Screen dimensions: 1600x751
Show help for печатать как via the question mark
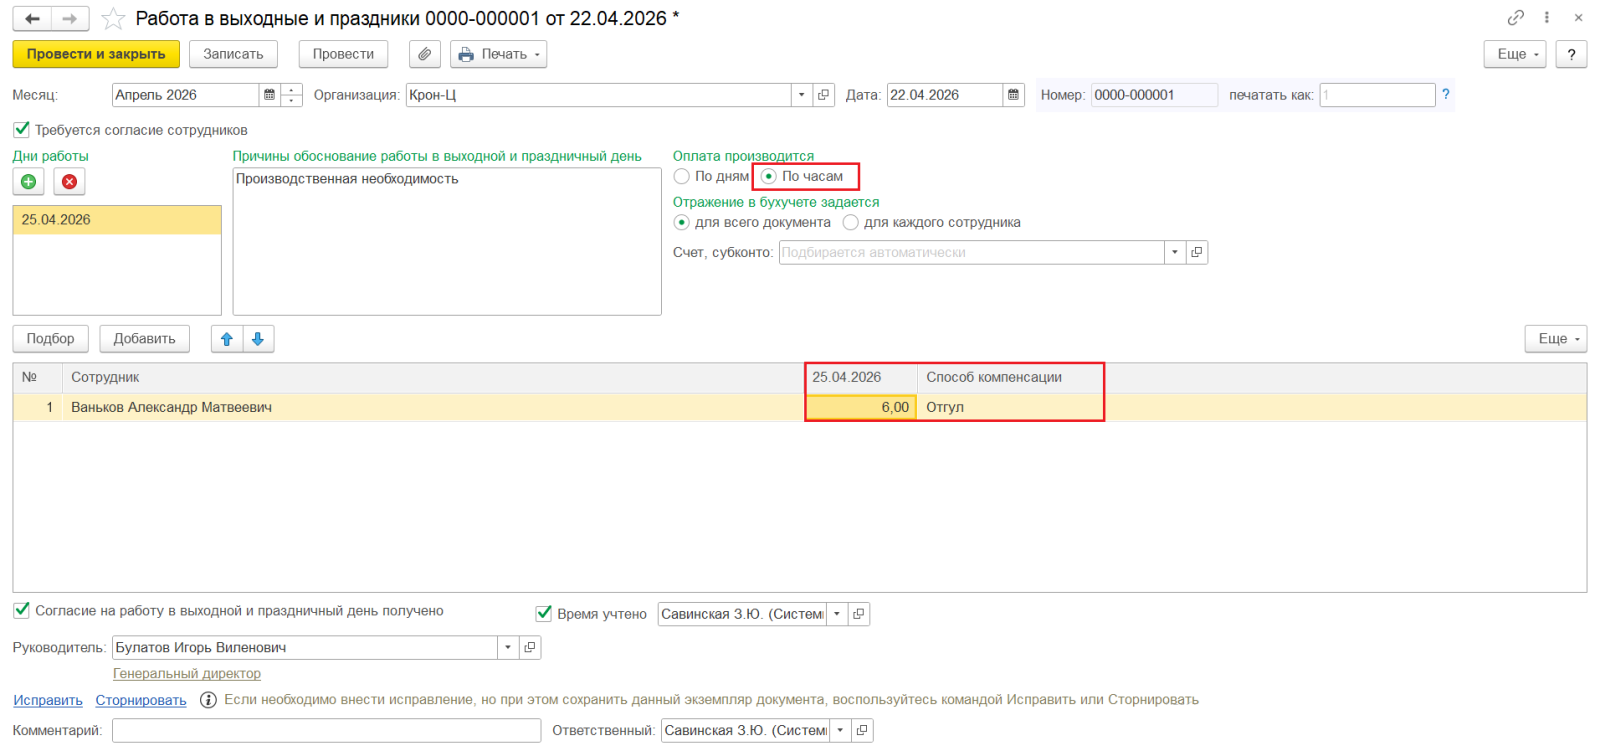[x=1445, y=94]
